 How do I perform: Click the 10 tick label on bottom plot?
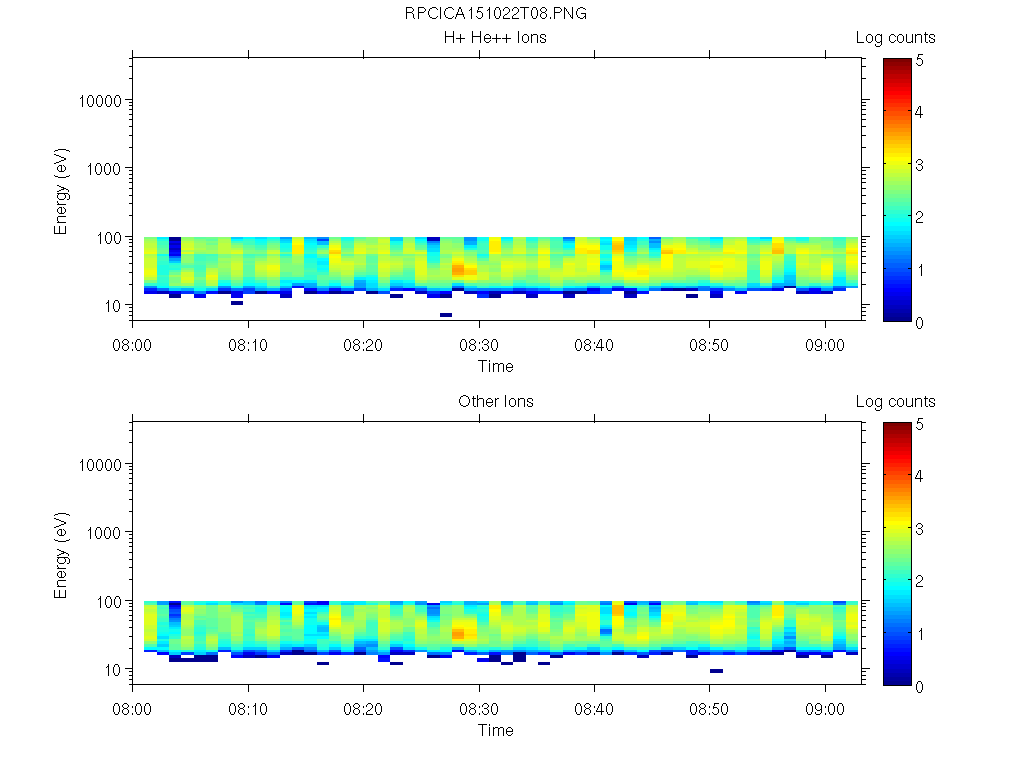[113, 669]
